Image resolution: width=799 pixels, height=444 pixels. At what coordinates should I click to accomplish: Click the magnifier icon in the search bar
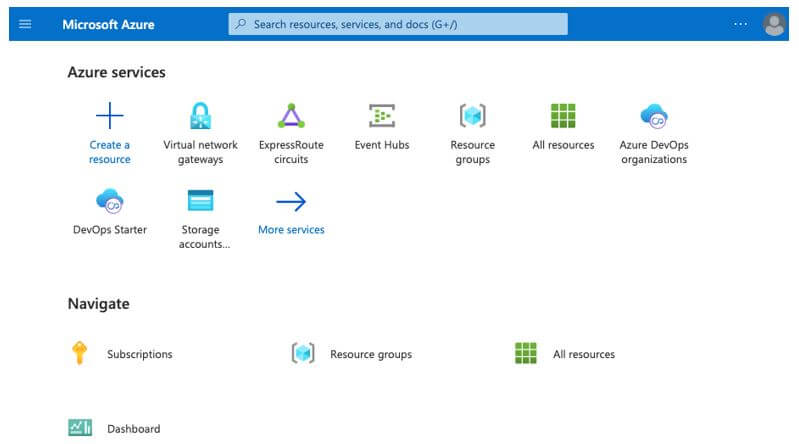click(241, 24)
